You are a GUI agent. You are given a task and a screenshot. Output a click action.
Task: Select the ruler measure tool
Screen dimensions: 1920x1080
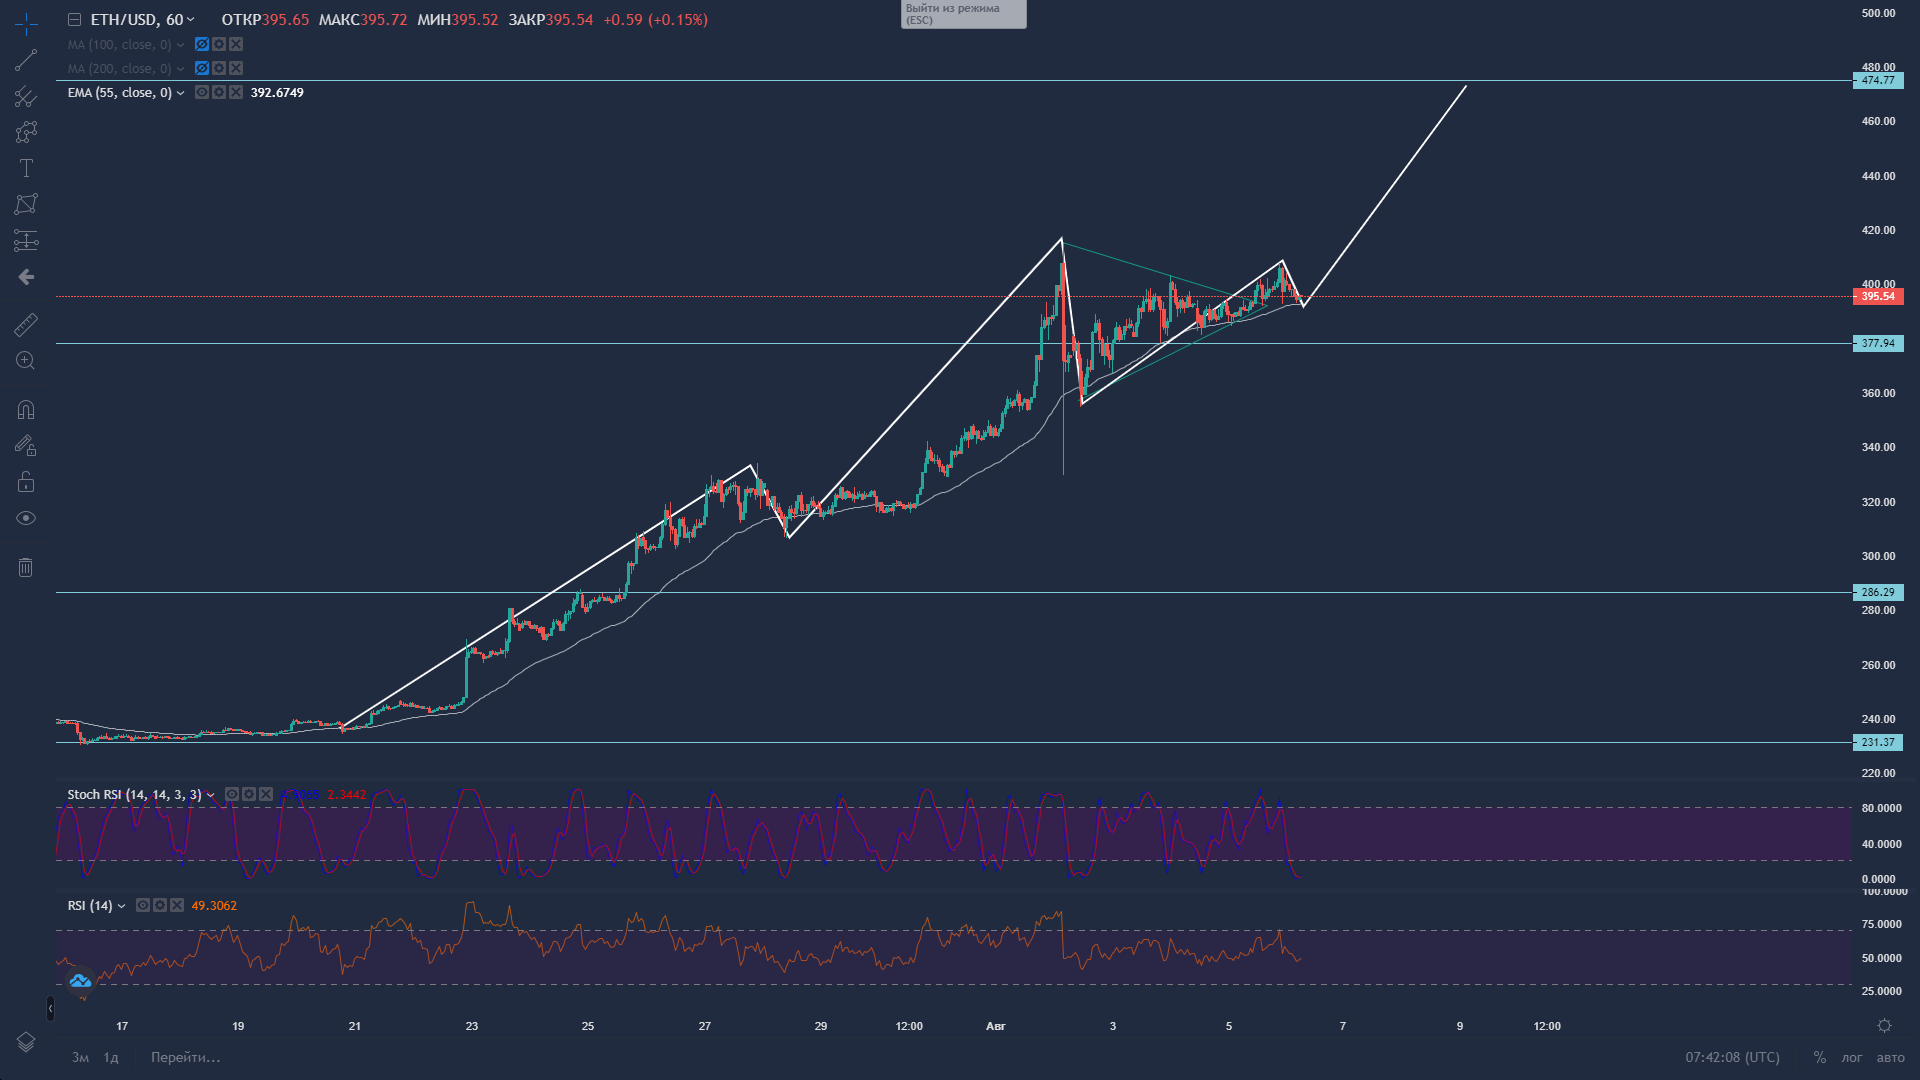click(26, 324)
